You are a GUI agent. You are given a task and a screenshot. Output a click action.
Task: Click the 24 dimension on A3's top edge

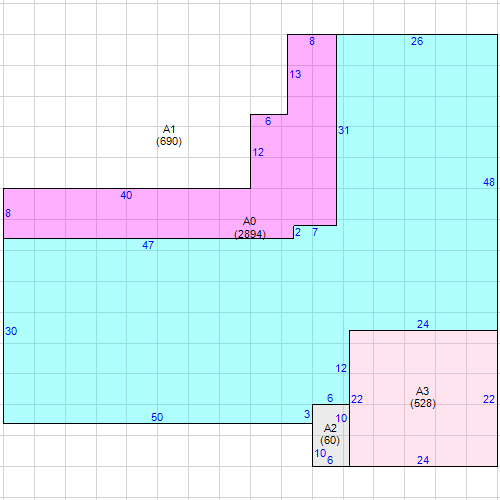[423, 324]
